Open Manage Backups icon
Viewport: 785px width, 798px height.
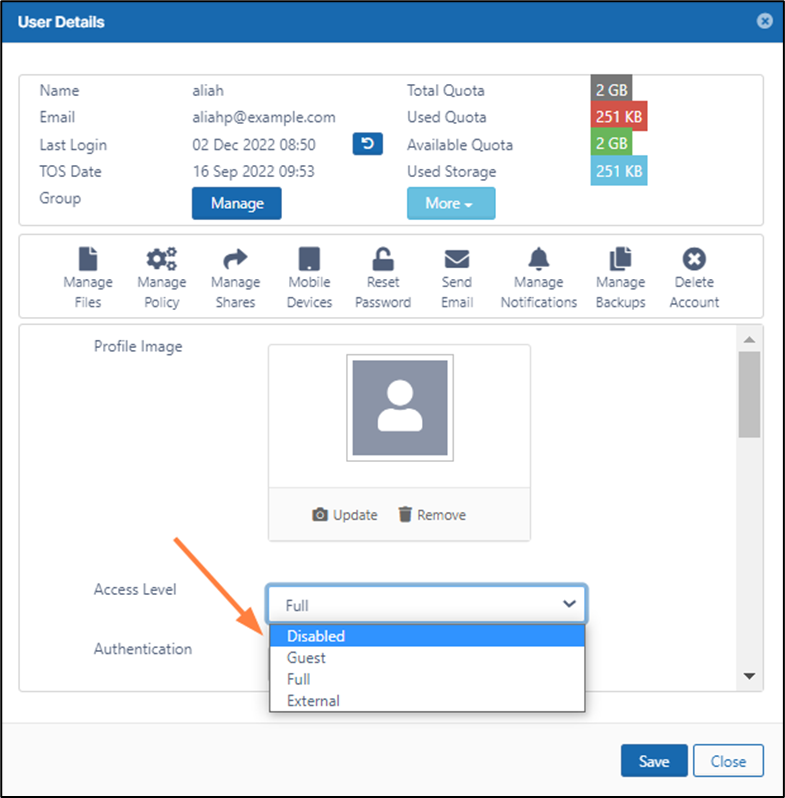(620, 259)
